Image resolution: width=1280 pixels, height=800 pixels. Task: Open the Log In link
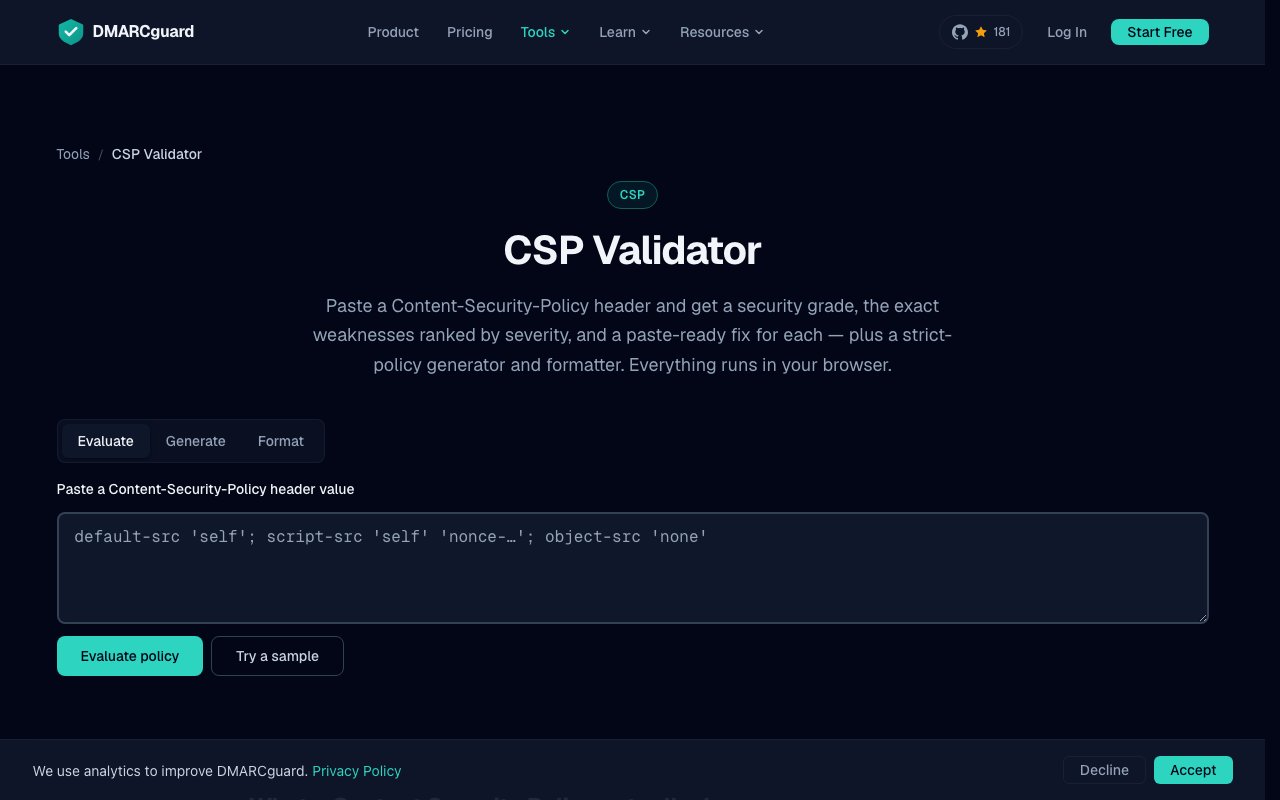click(1067, 32)
